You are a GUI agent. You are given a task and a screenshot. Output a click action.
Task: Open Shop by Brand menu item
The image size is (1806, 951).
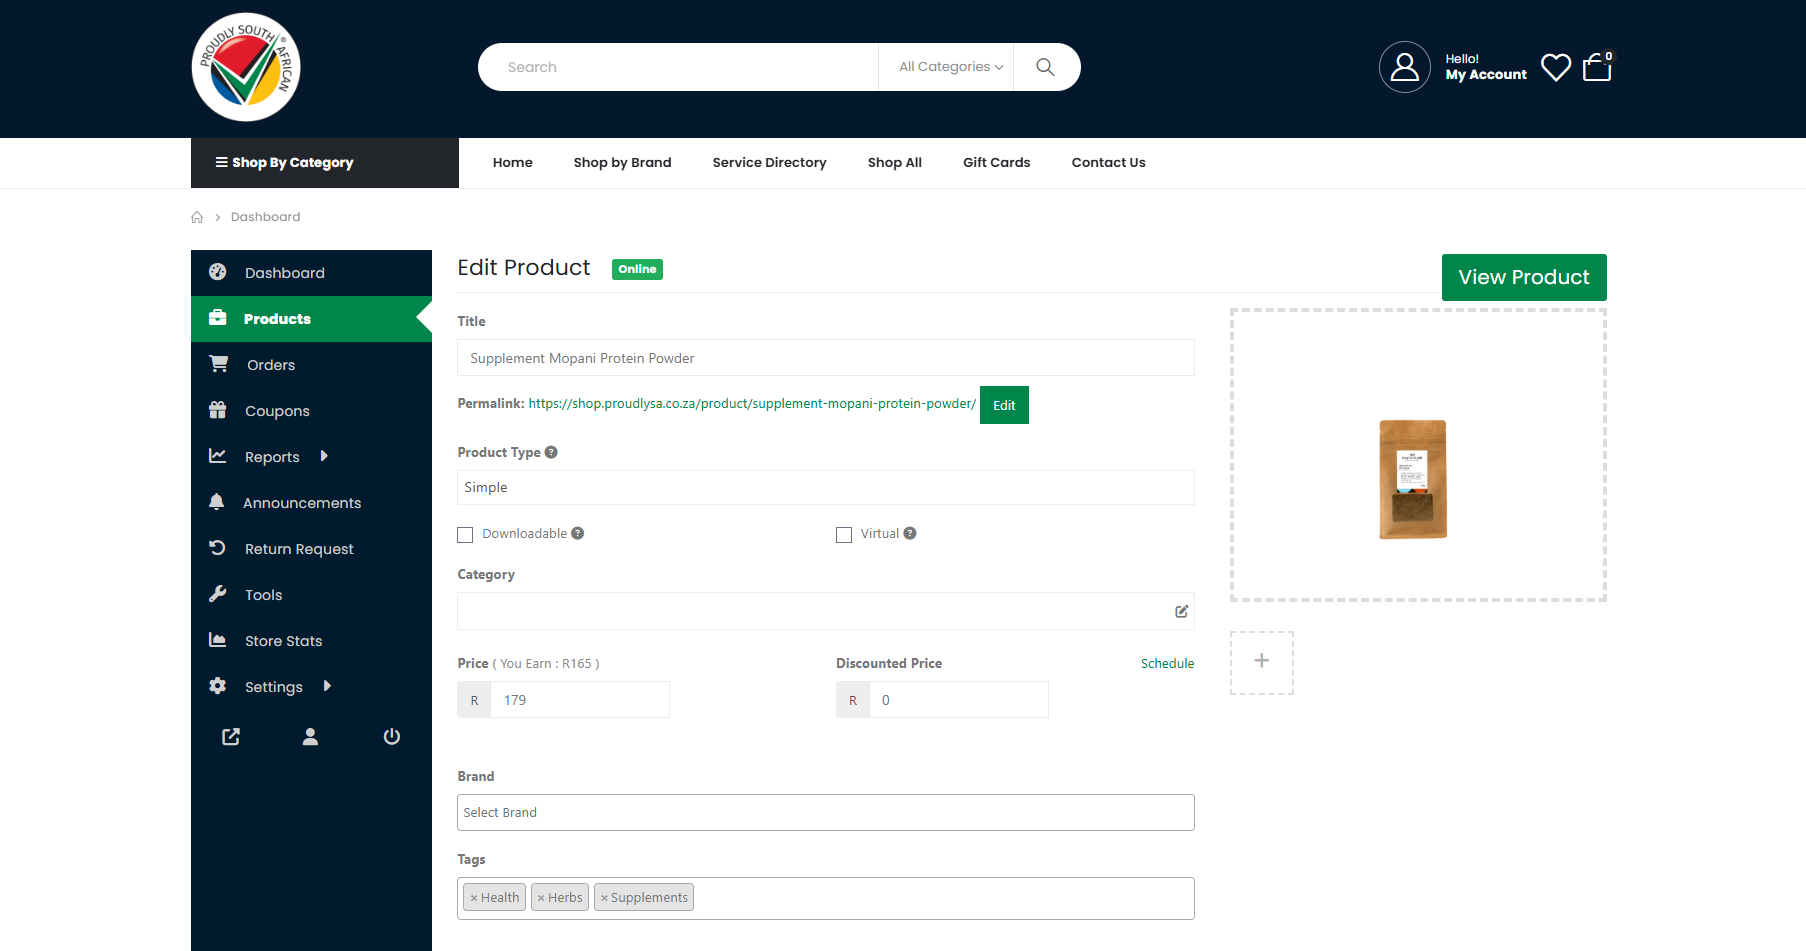(622, 163)
